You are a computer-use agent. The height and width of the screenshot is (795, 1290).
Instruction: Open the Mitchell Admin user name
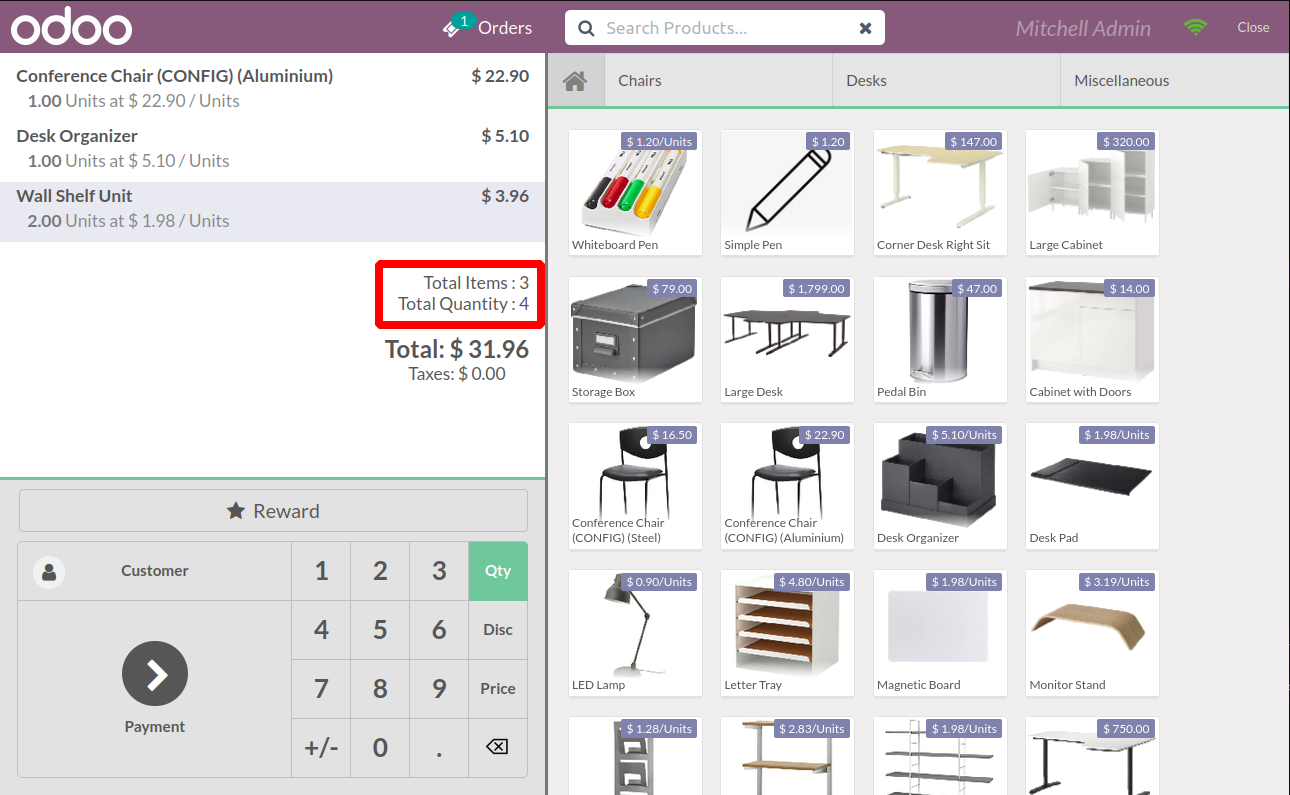[1083, 28]
